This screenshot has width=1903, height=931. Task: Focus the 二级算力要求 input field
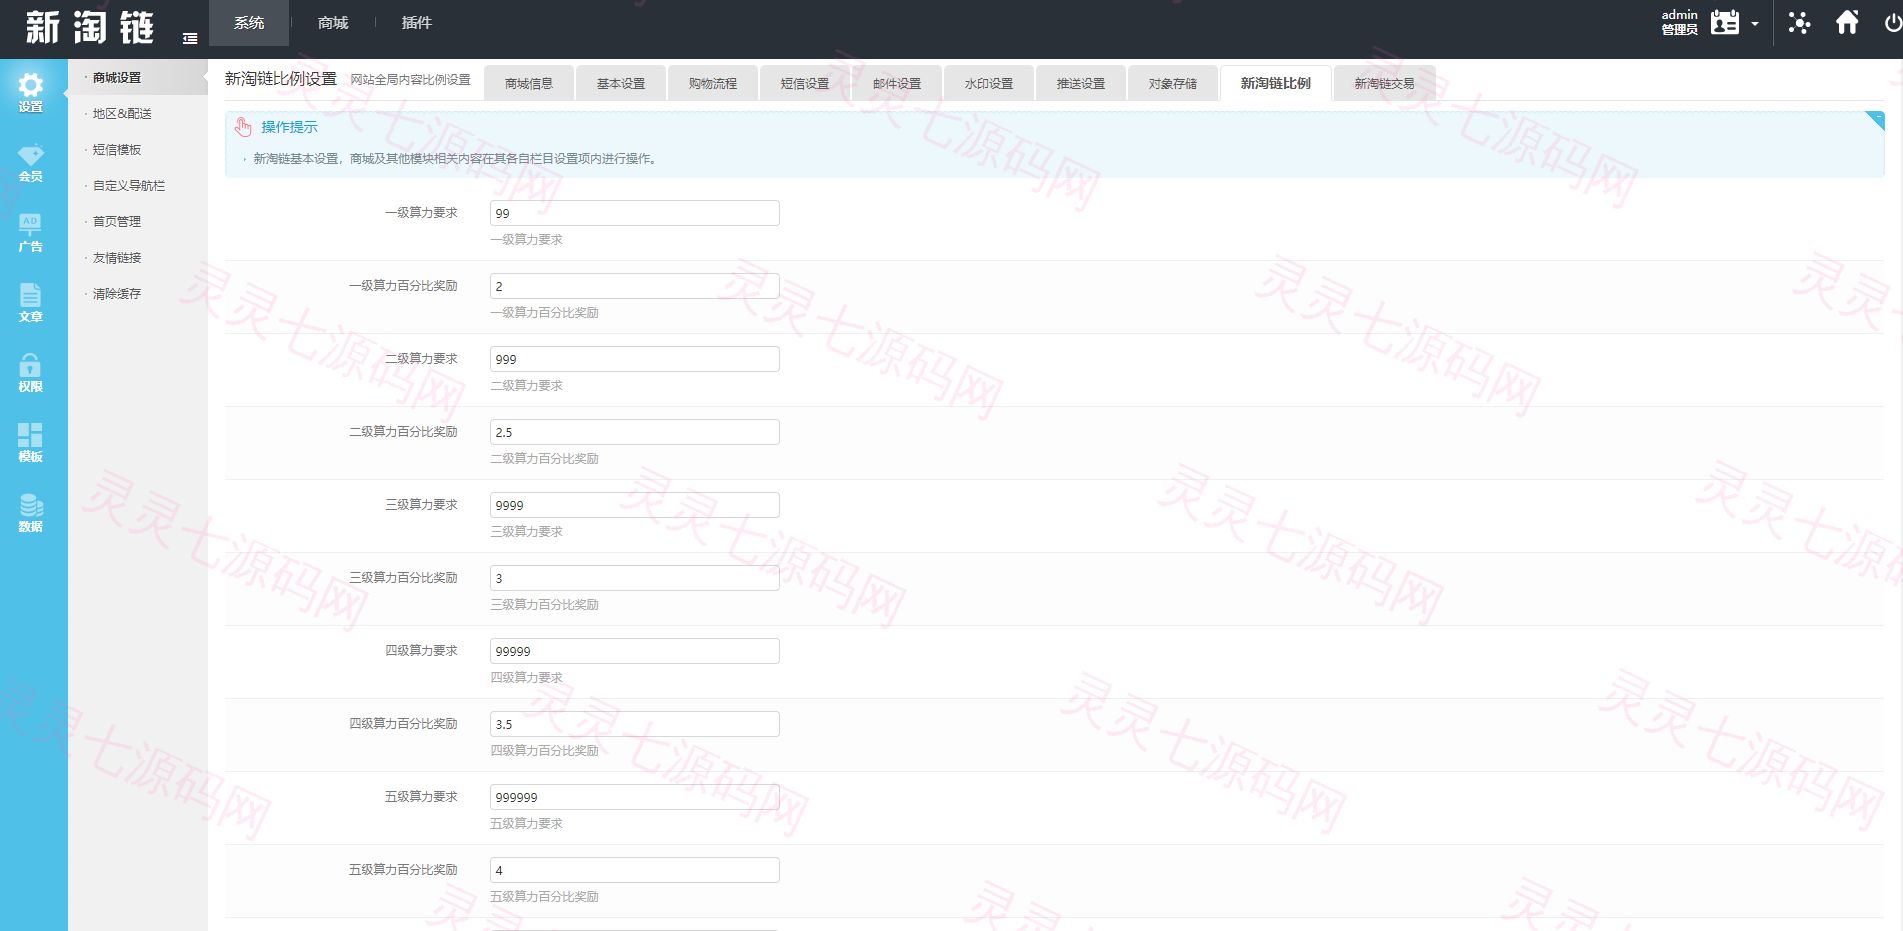coord(635,359)
